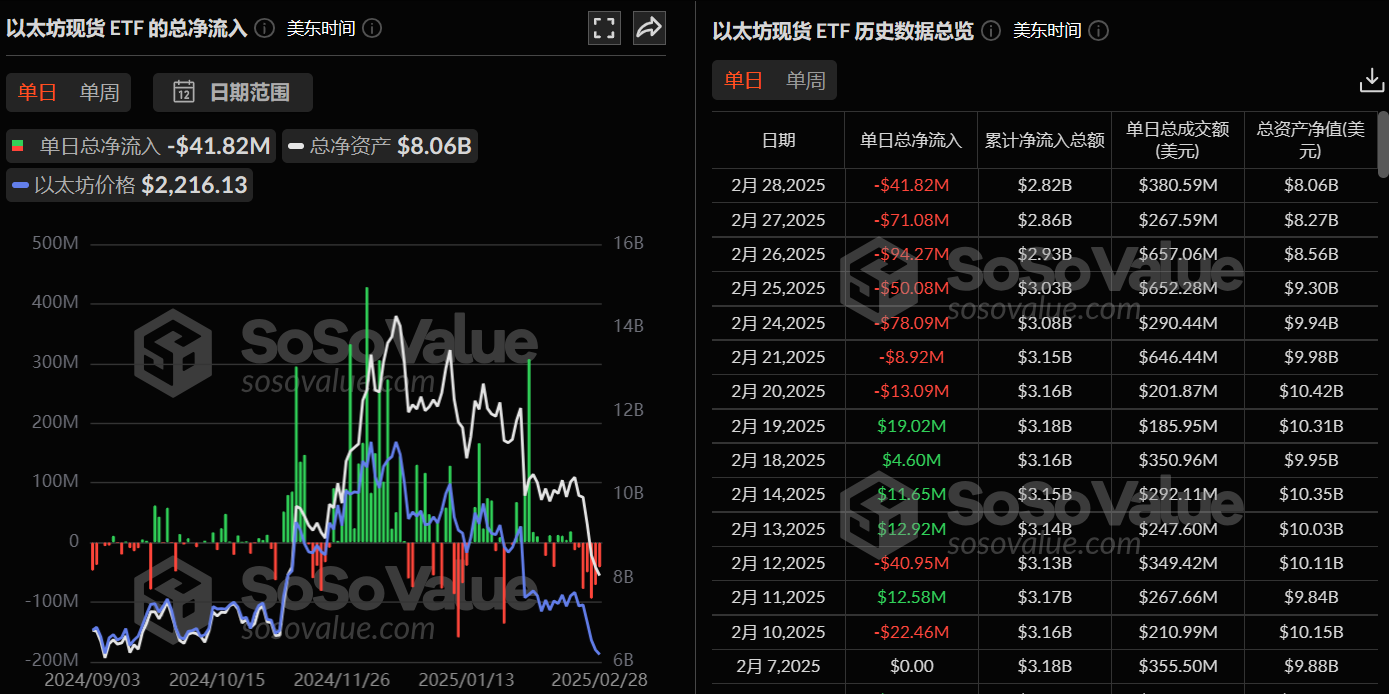The width and height of the screenshot is (1389, 694).
Task: Click the download icon on the history panel
Action: [x=1371, y=78]
